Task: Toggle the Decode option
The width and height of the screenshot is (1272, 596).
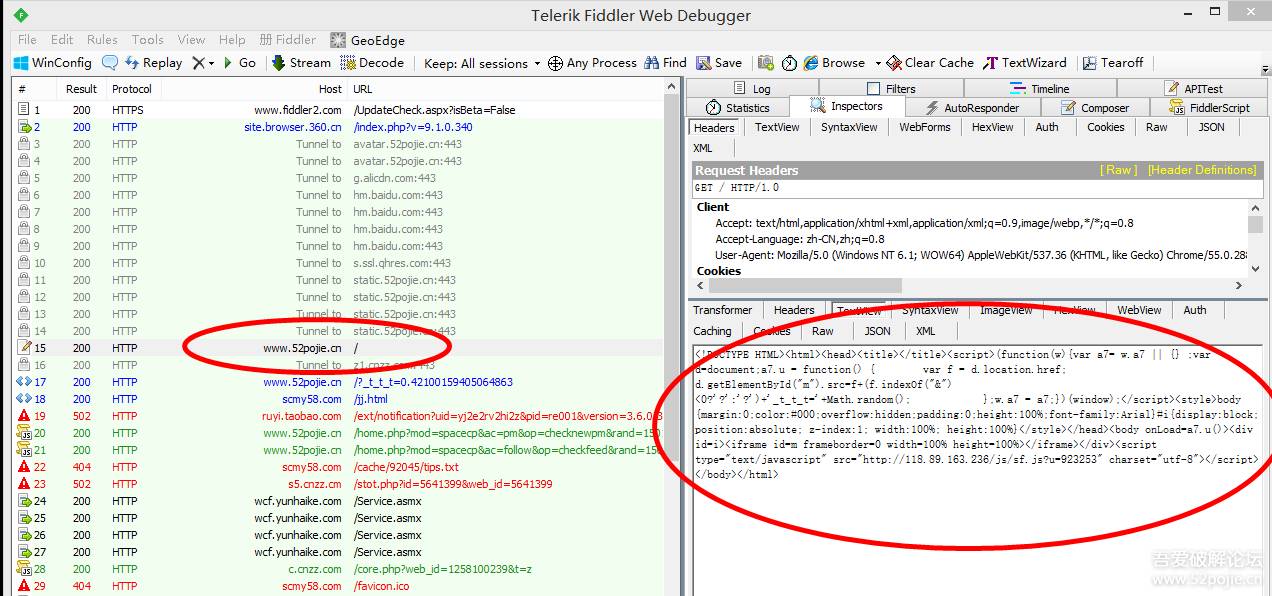Action: pos(372,62)
